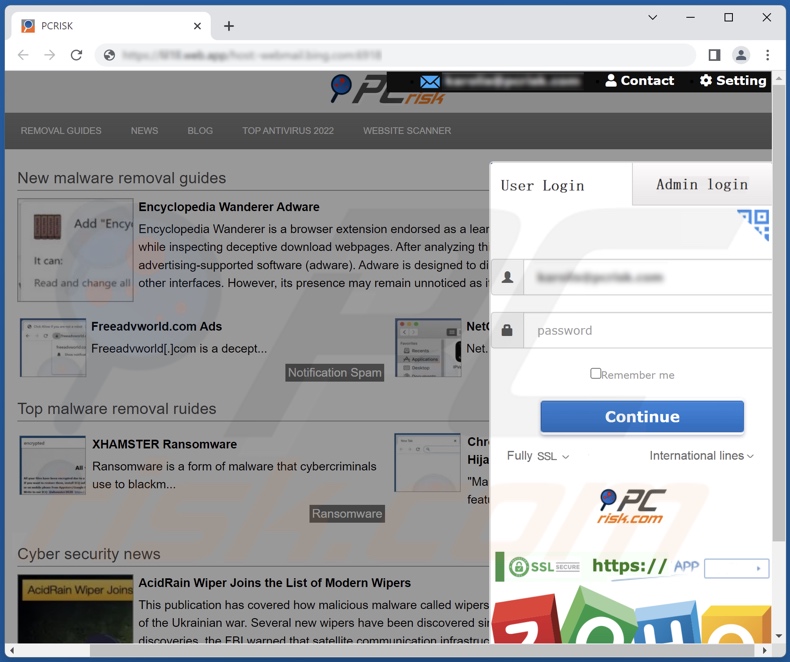Expand the Fully SSL dropdown
790x662 pixels.
[538, 456]
